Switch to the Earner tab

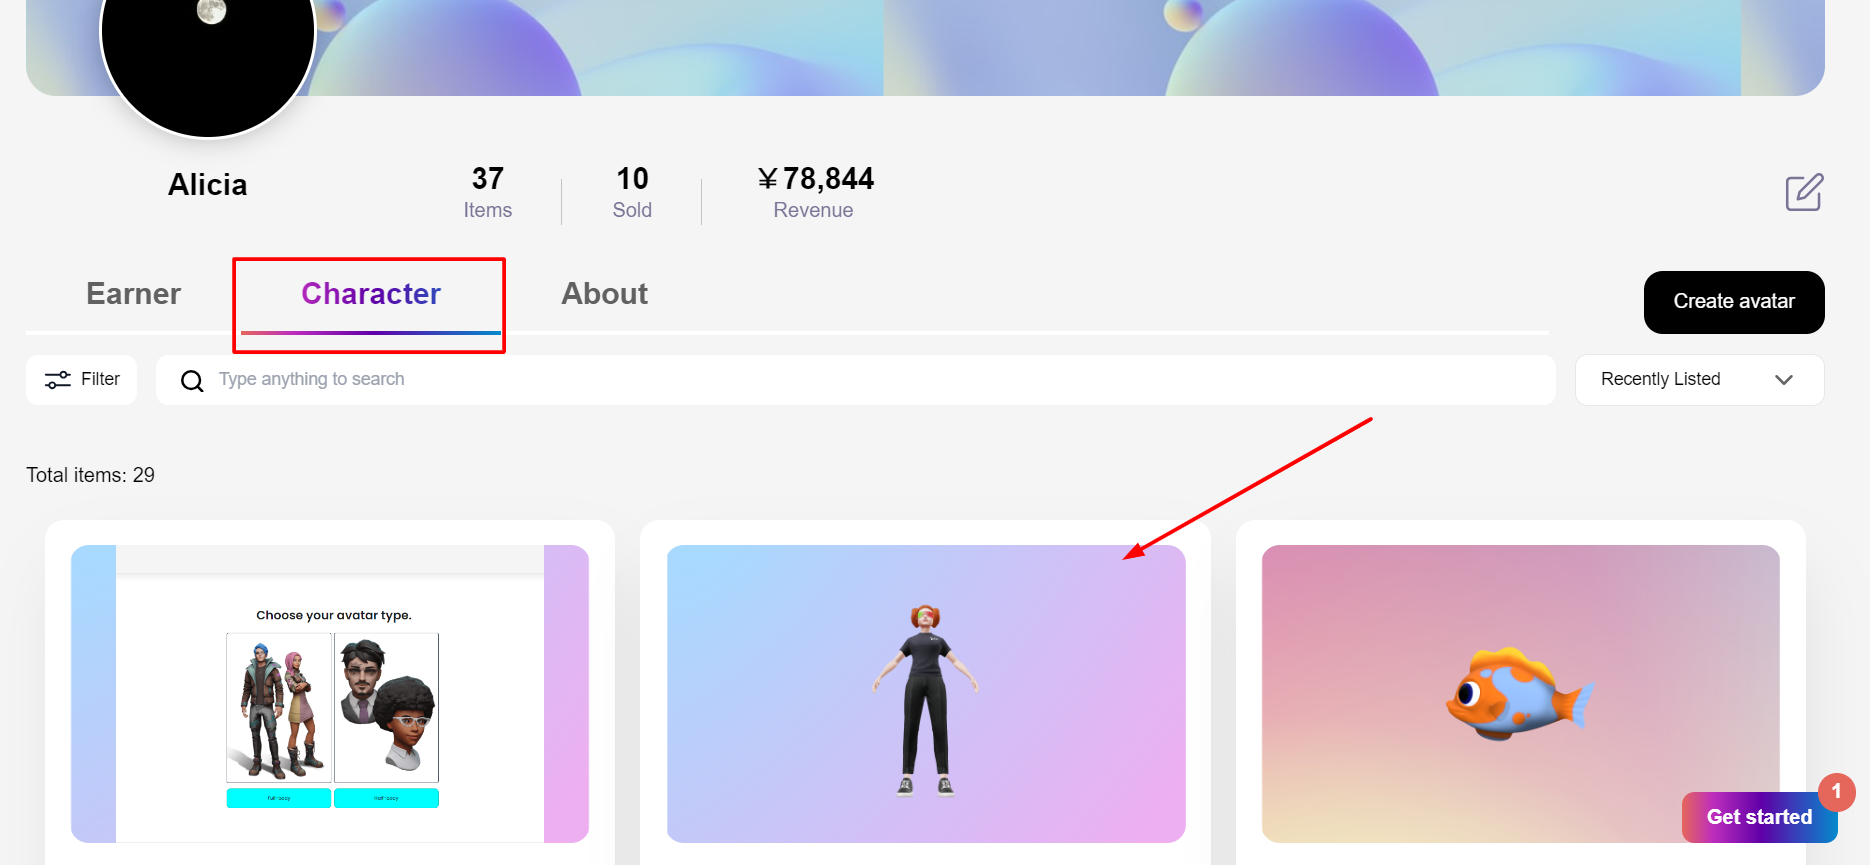pyautogui.click(x=133, y=294)
